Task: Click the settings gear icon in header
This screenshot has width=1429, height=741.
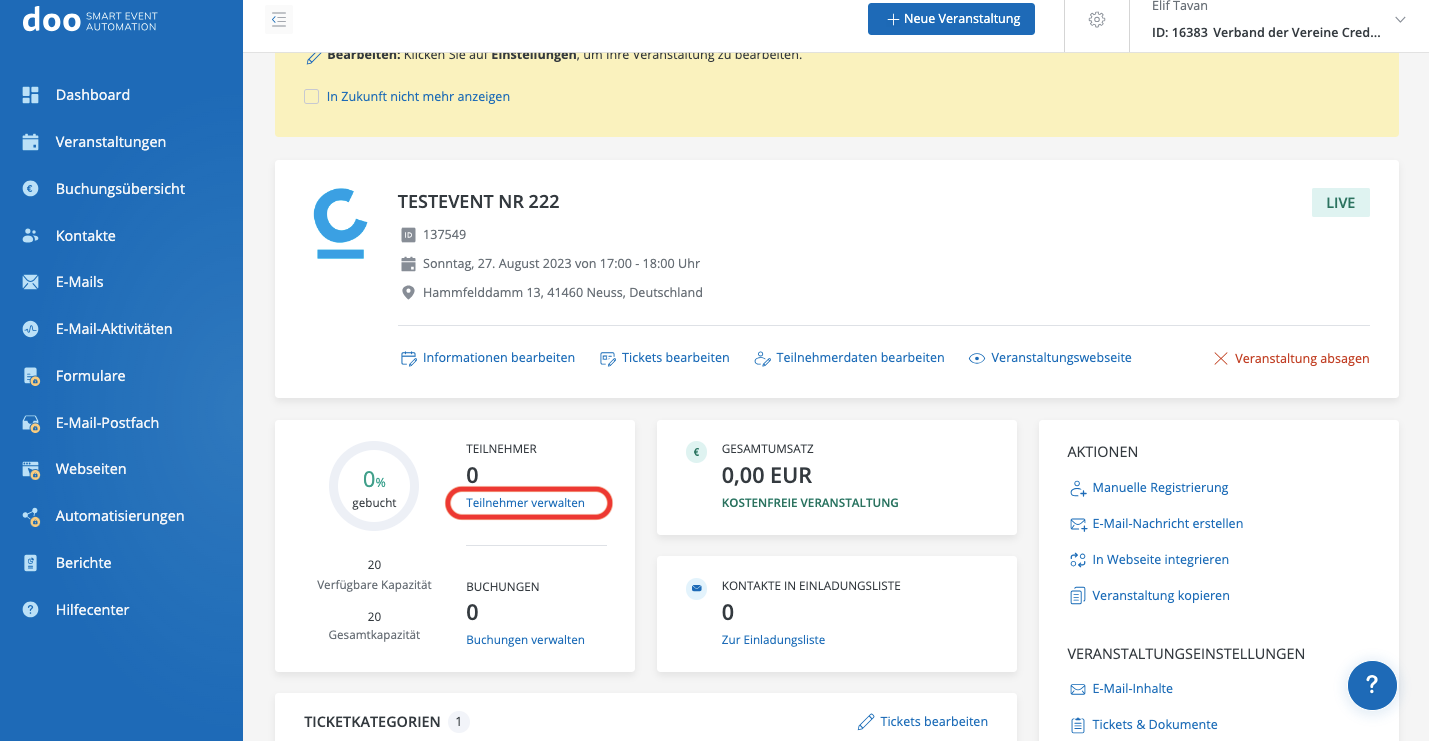Action: point(1097,20)
